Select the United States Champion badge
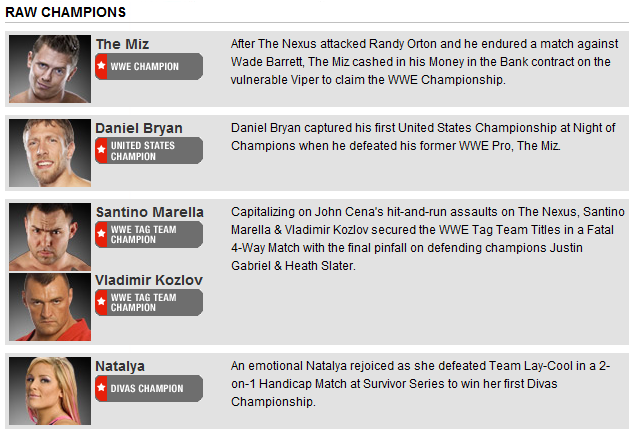The width and height of the screenshot is (636, 437). tap(149, 150)
